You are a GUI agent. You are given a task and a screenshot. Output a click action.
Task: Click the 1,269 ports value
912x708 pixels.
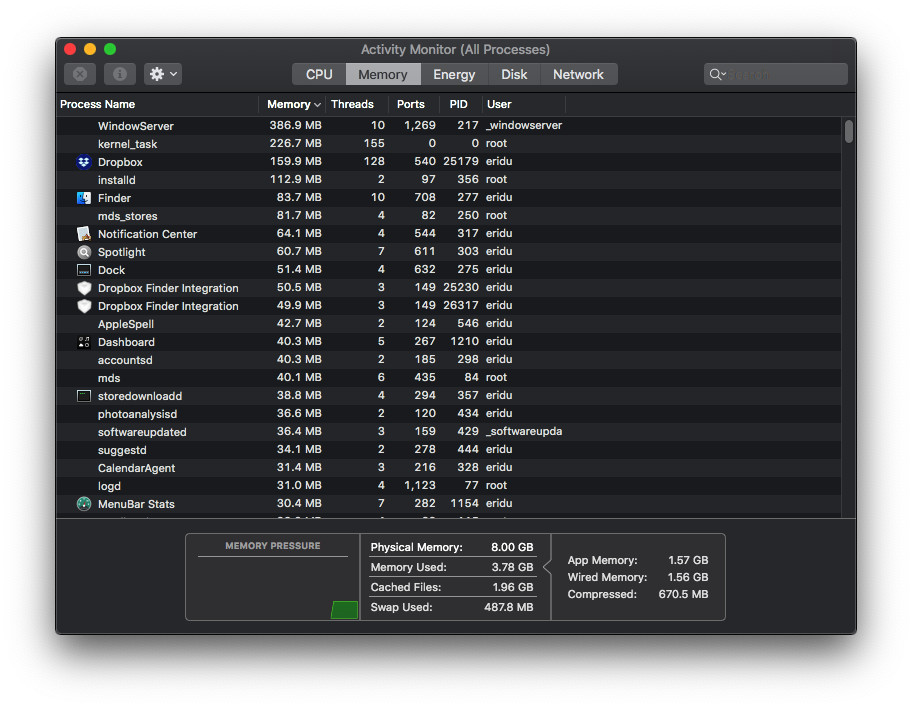pyautogui.click(x=420, y=125)
